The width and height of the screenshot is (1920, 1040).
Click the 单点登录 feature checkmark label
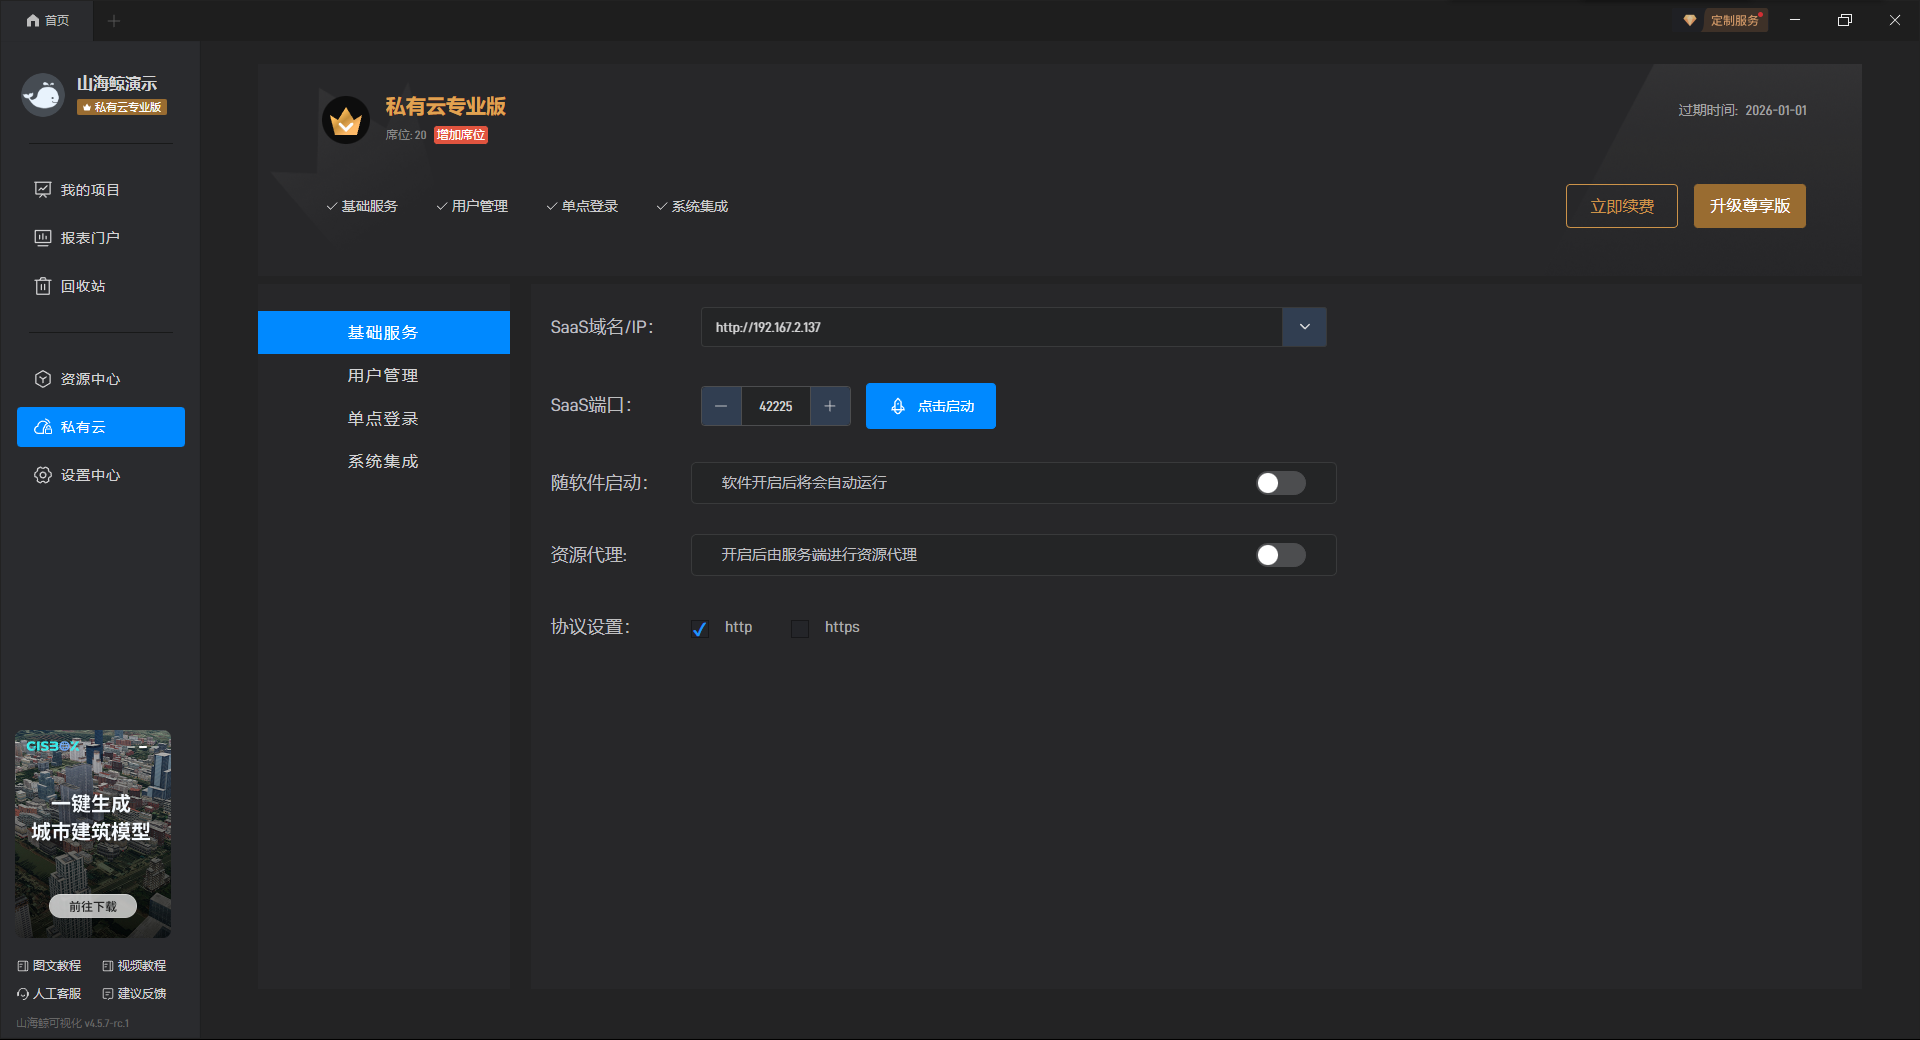(x=582, y=206)
